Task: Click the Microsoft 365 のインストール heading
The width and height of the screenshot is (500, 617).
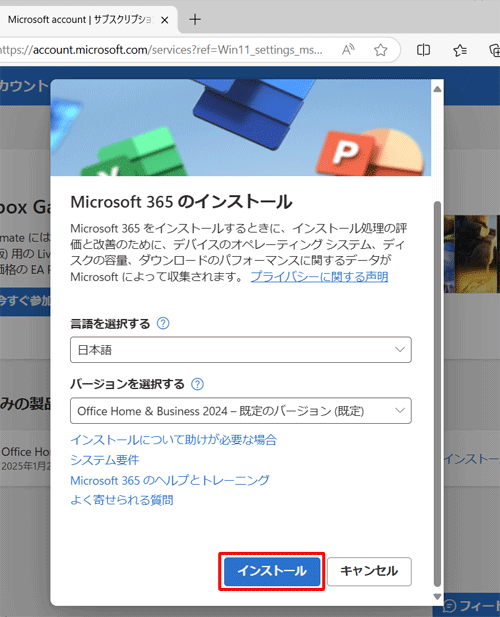Action: [x=181, y=202]
